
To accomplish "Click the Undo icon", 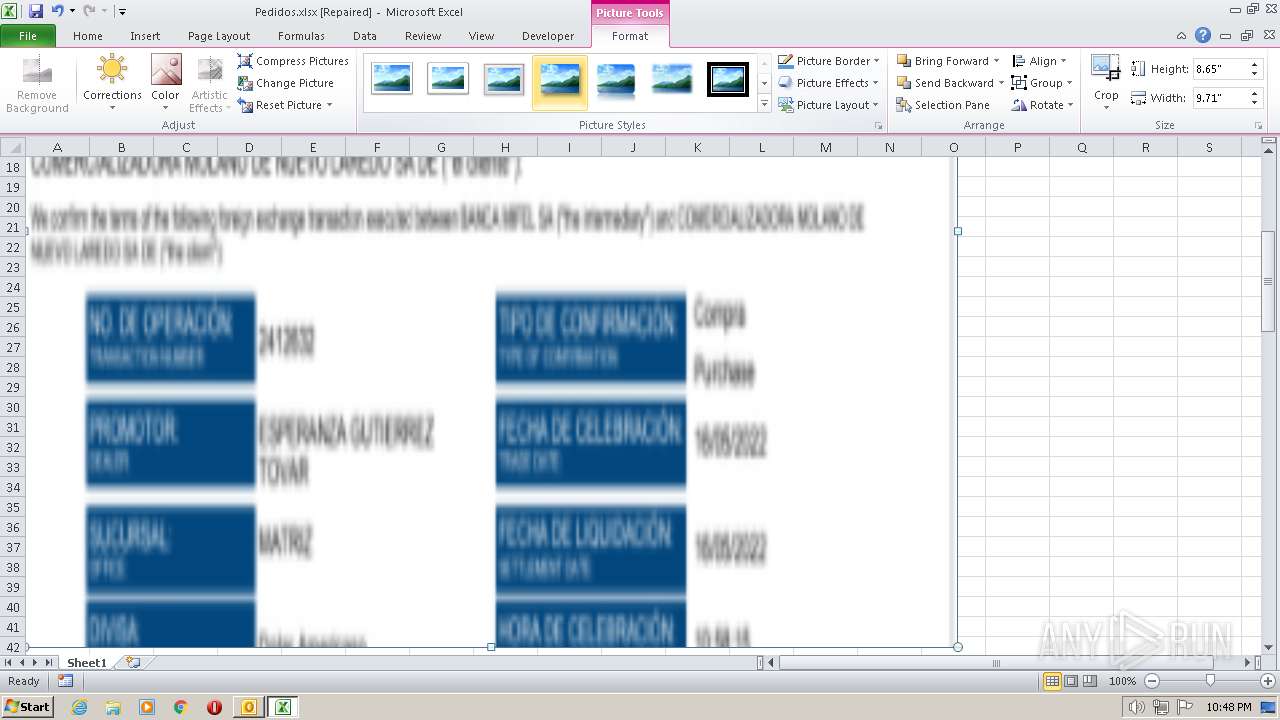I will coord(58,11).
